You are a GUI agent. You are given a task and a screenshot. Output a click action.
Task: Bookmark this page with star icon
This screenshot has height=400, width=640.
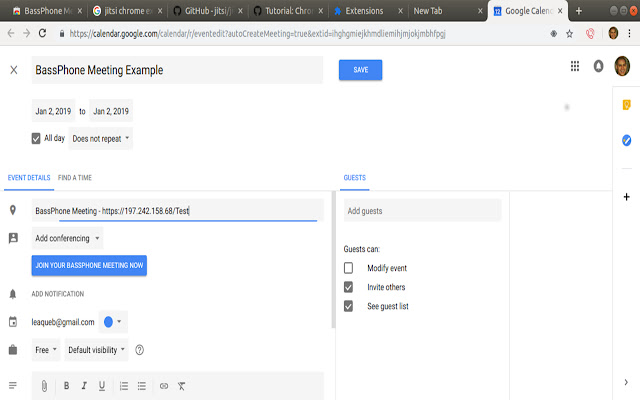click(x=569, y=34)
